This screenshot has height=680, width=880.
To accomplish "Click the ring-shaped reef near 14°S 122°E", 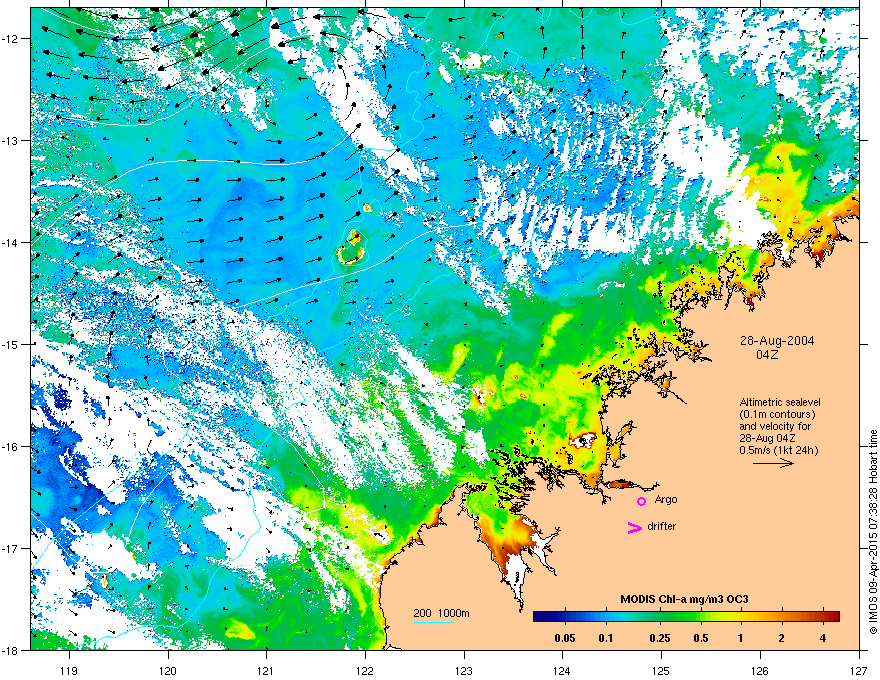I will point(352,249).
